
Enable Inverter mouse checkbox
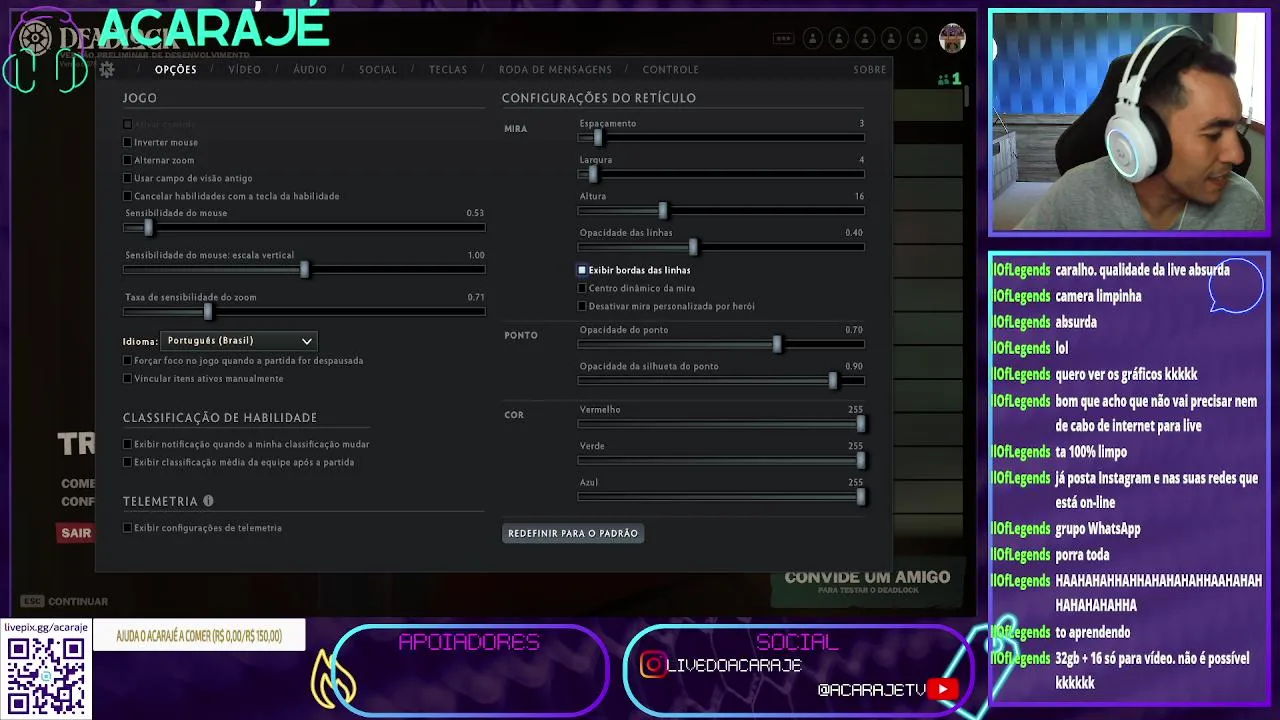127,142
